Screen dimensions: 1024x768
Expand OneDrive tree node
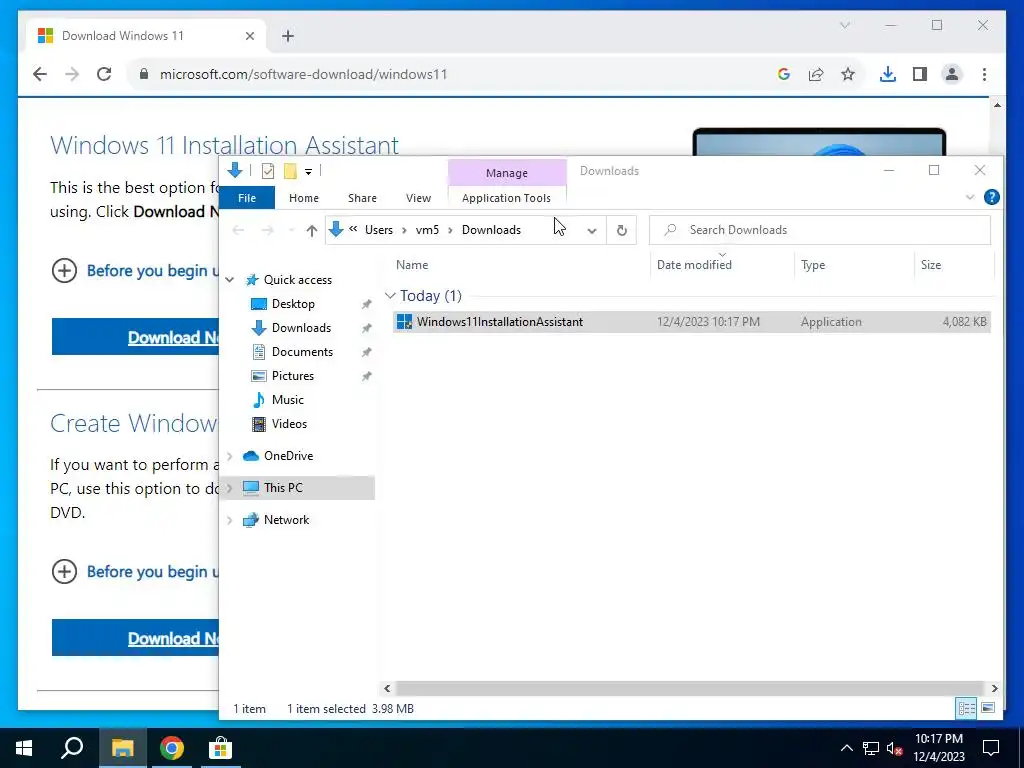pyautogui.click(x=230, y=456)
